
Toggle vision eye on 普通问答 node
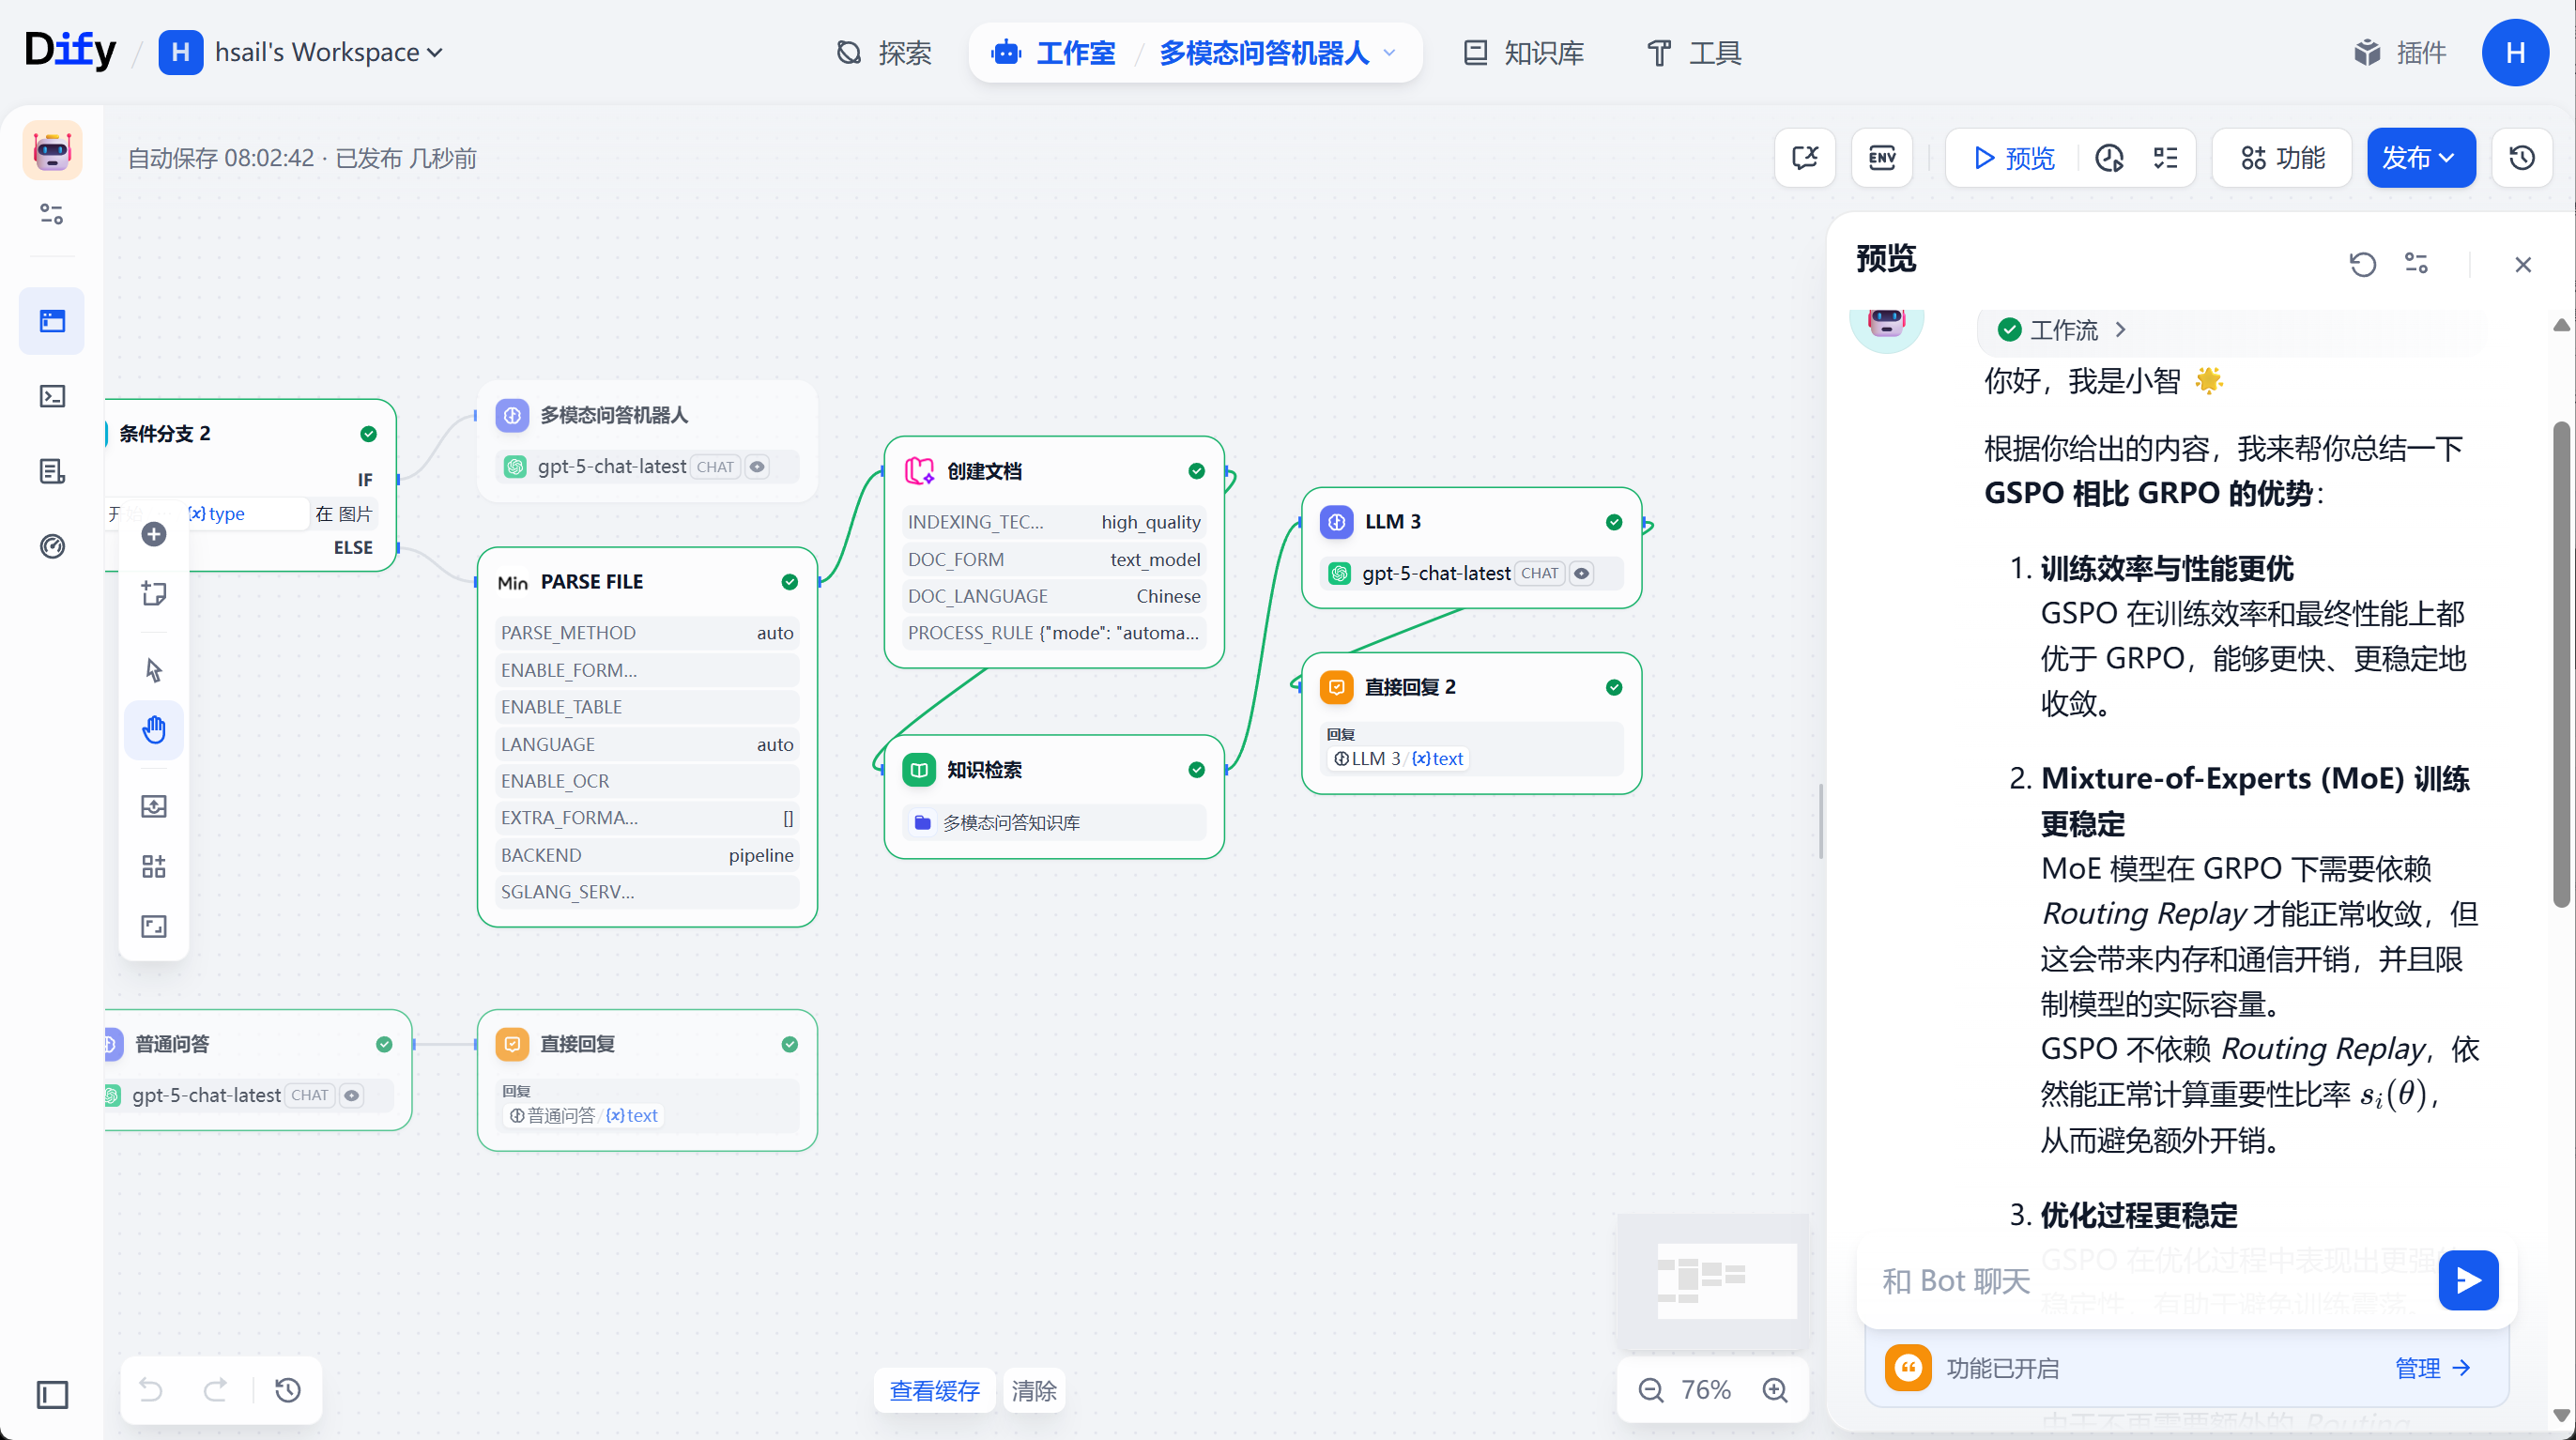click(351, 1095)
